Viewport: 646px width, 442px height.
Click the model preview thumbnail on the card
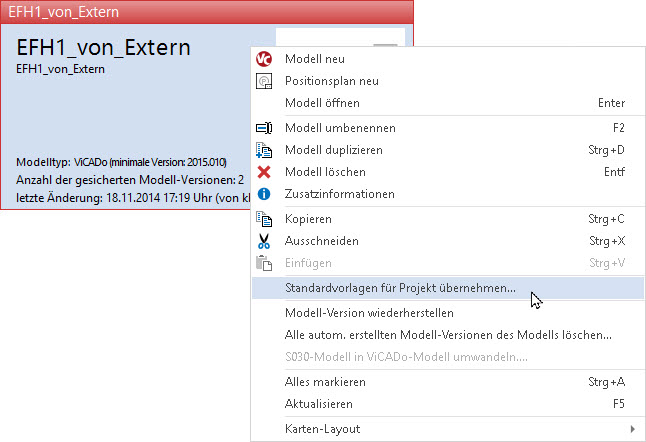(x=340, y=37)
